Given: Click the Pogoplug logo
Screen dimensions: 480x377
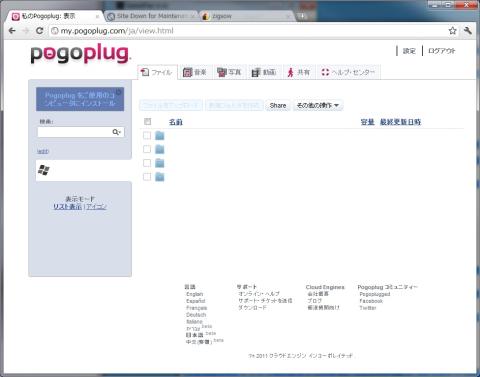Looking at the screenshot, I should [x=80, y=54].
